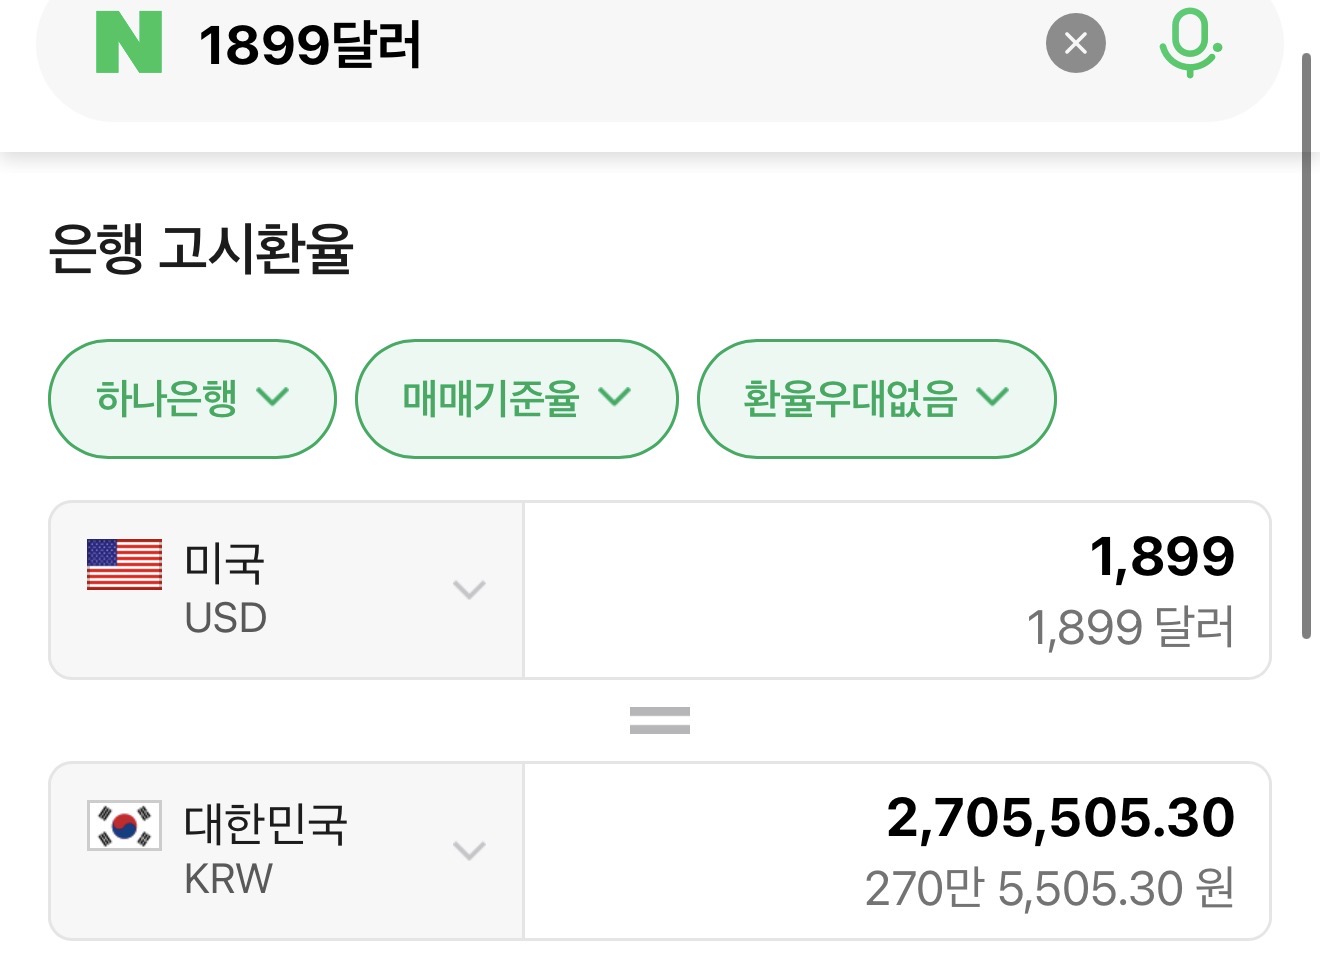Open the 환율우대없음 preference dropdown
1320x980 pixels.
(x=875, y=399)
